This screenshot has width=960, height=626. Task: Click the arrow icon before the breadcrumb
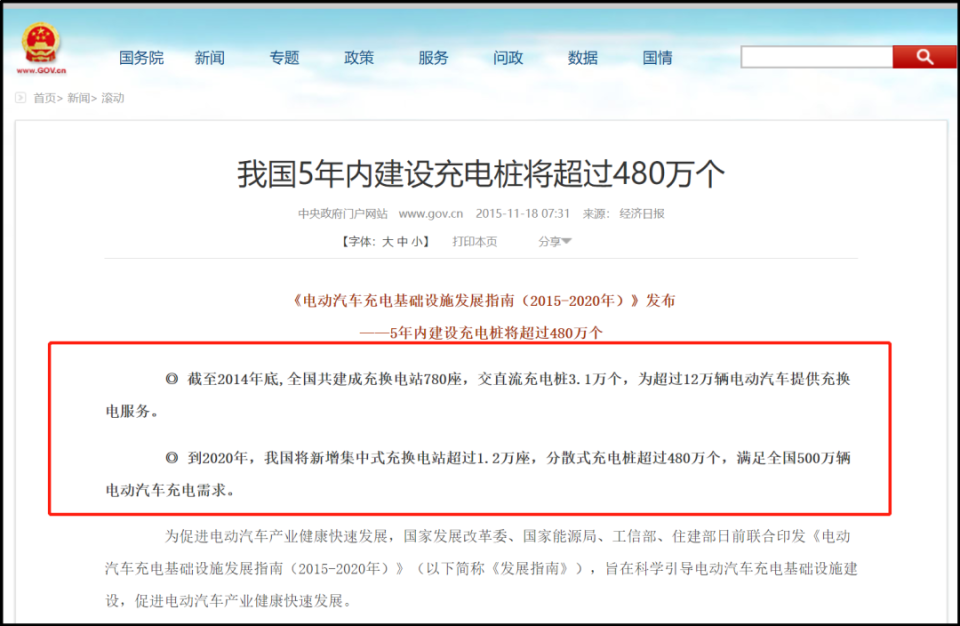[x=20, y=97]
